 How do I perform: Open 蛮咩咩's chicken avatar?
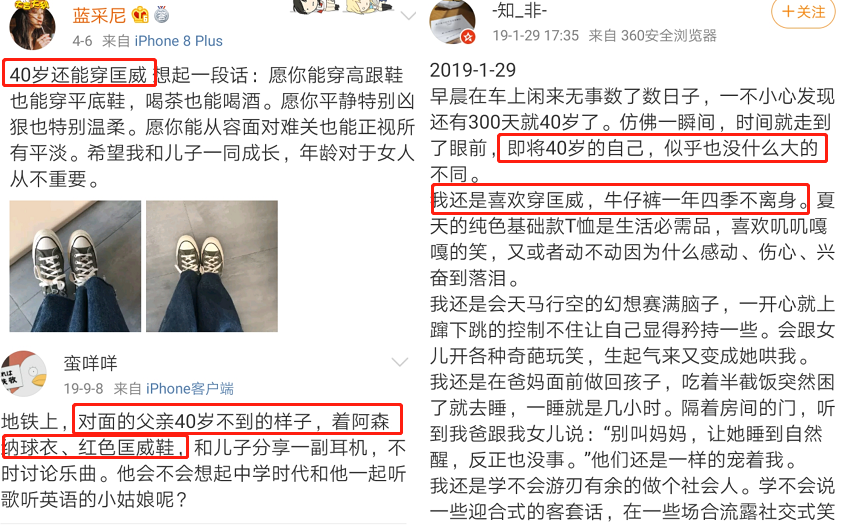pyautogui.click(x=23, y=374)
